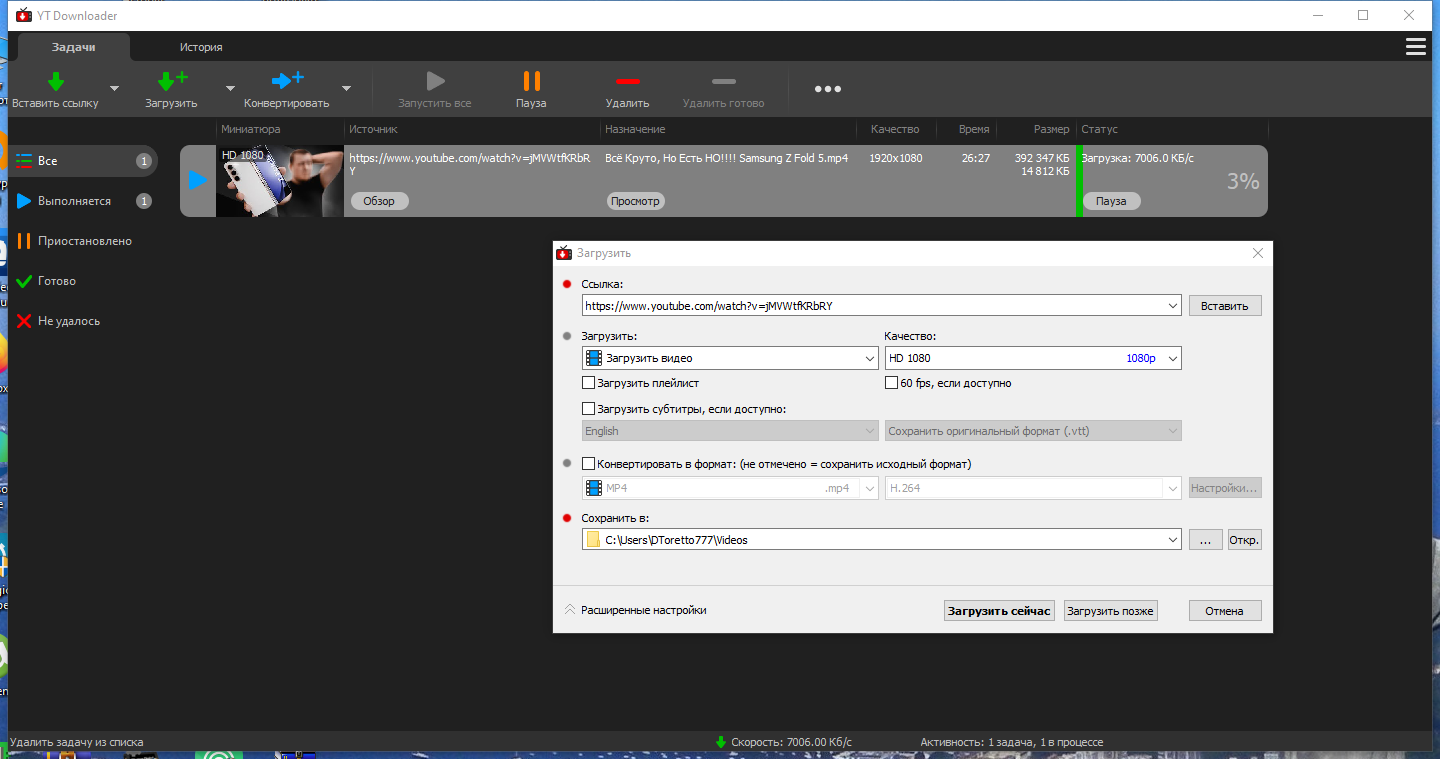The image size is (1440, 759).
Task: Click the Конвертировать blue arrow icon
Action: [x=287, y=80]
